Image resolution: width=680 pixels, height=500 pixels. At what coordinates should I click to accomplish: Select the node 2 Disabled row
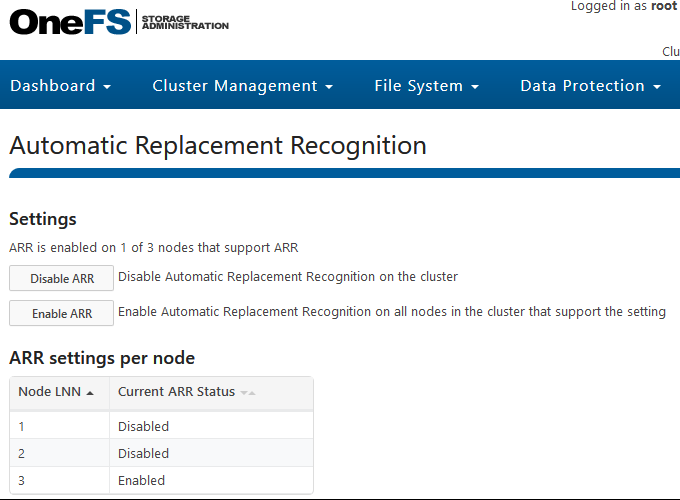[161, 453]
